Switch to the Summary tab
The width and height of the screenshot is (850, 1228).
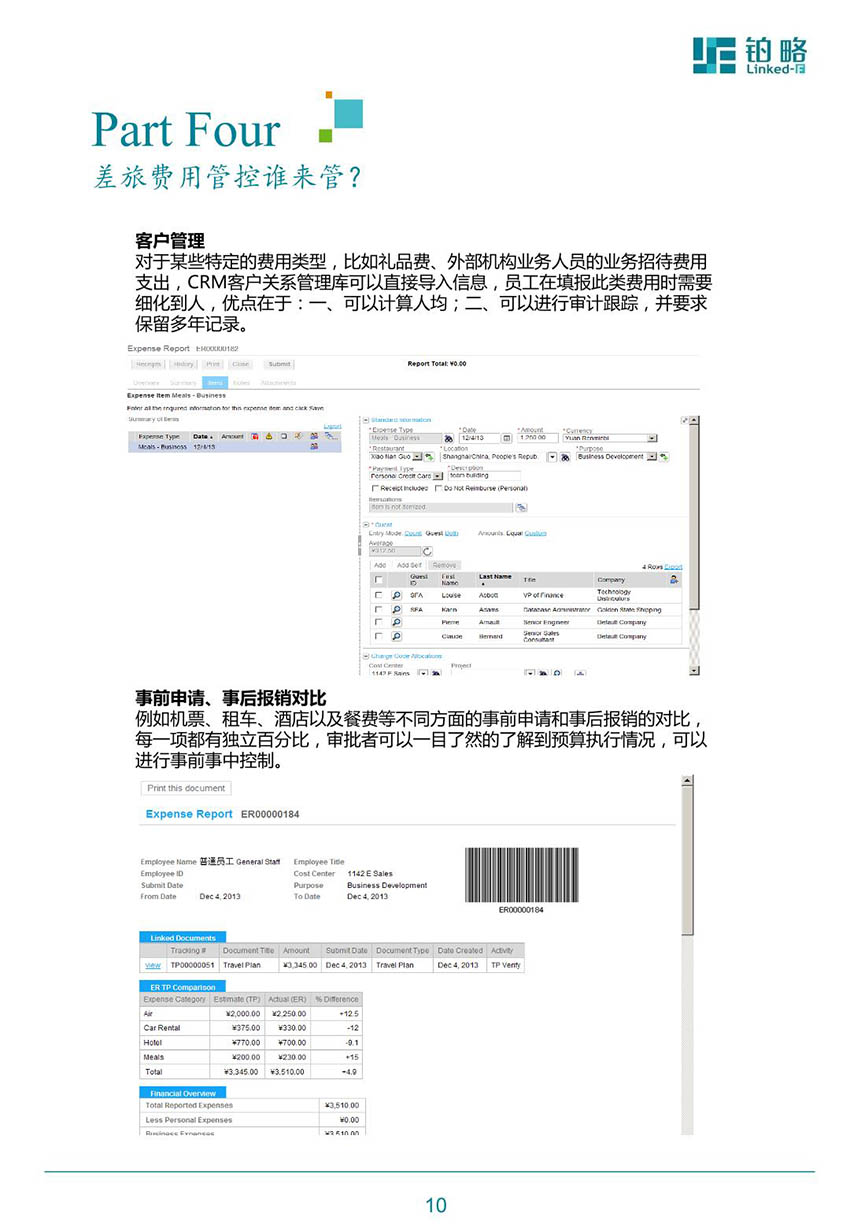pyautogui.click(x=183, y=383)
